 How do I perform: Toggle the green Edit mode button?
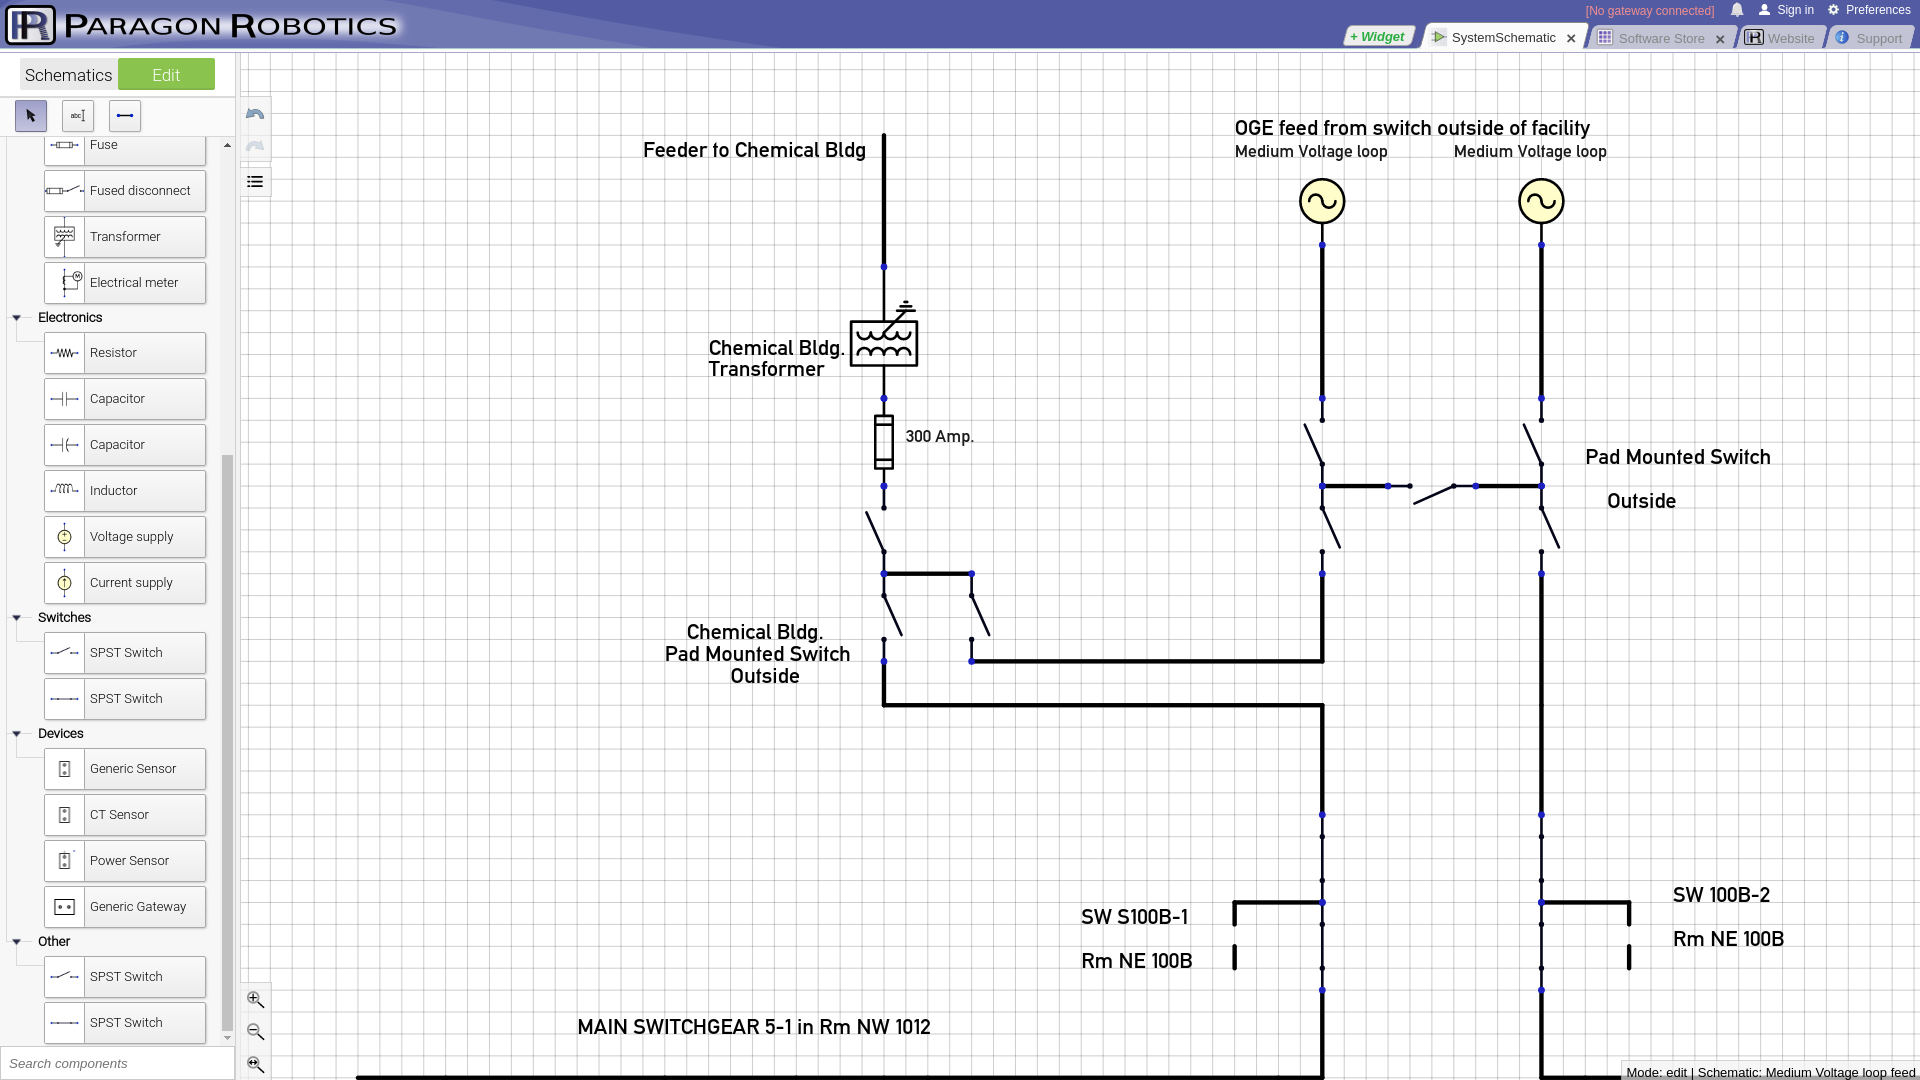166,75
